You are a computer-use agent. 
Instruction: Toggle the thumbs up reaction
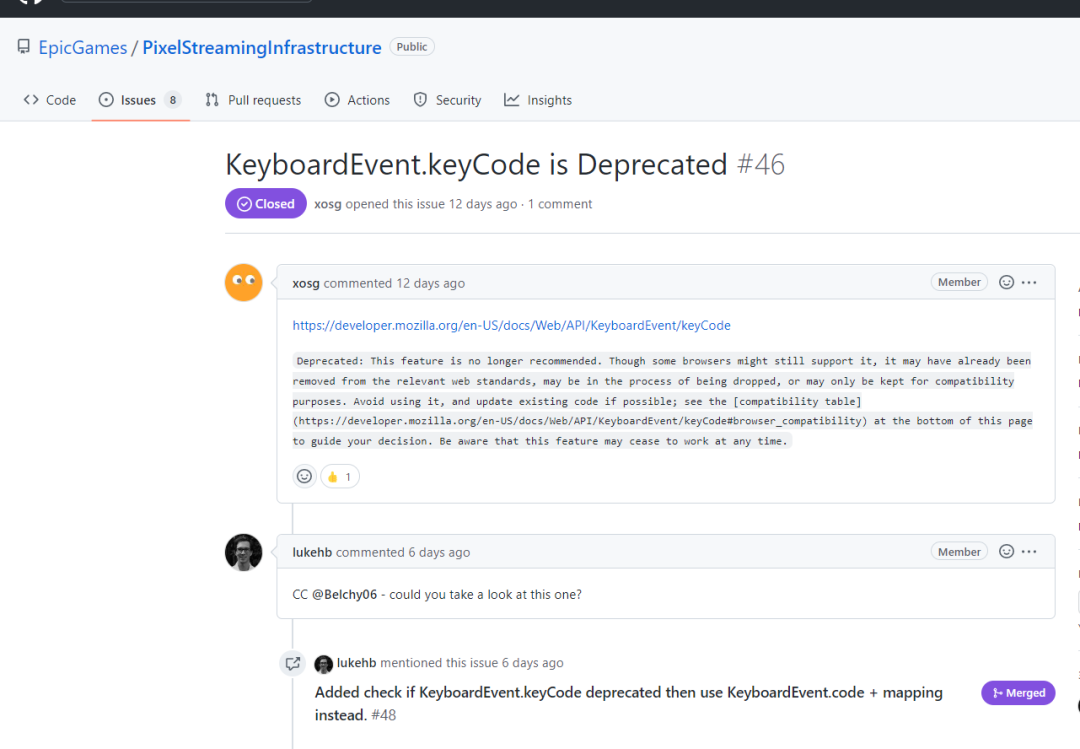[x=340, y=477]
